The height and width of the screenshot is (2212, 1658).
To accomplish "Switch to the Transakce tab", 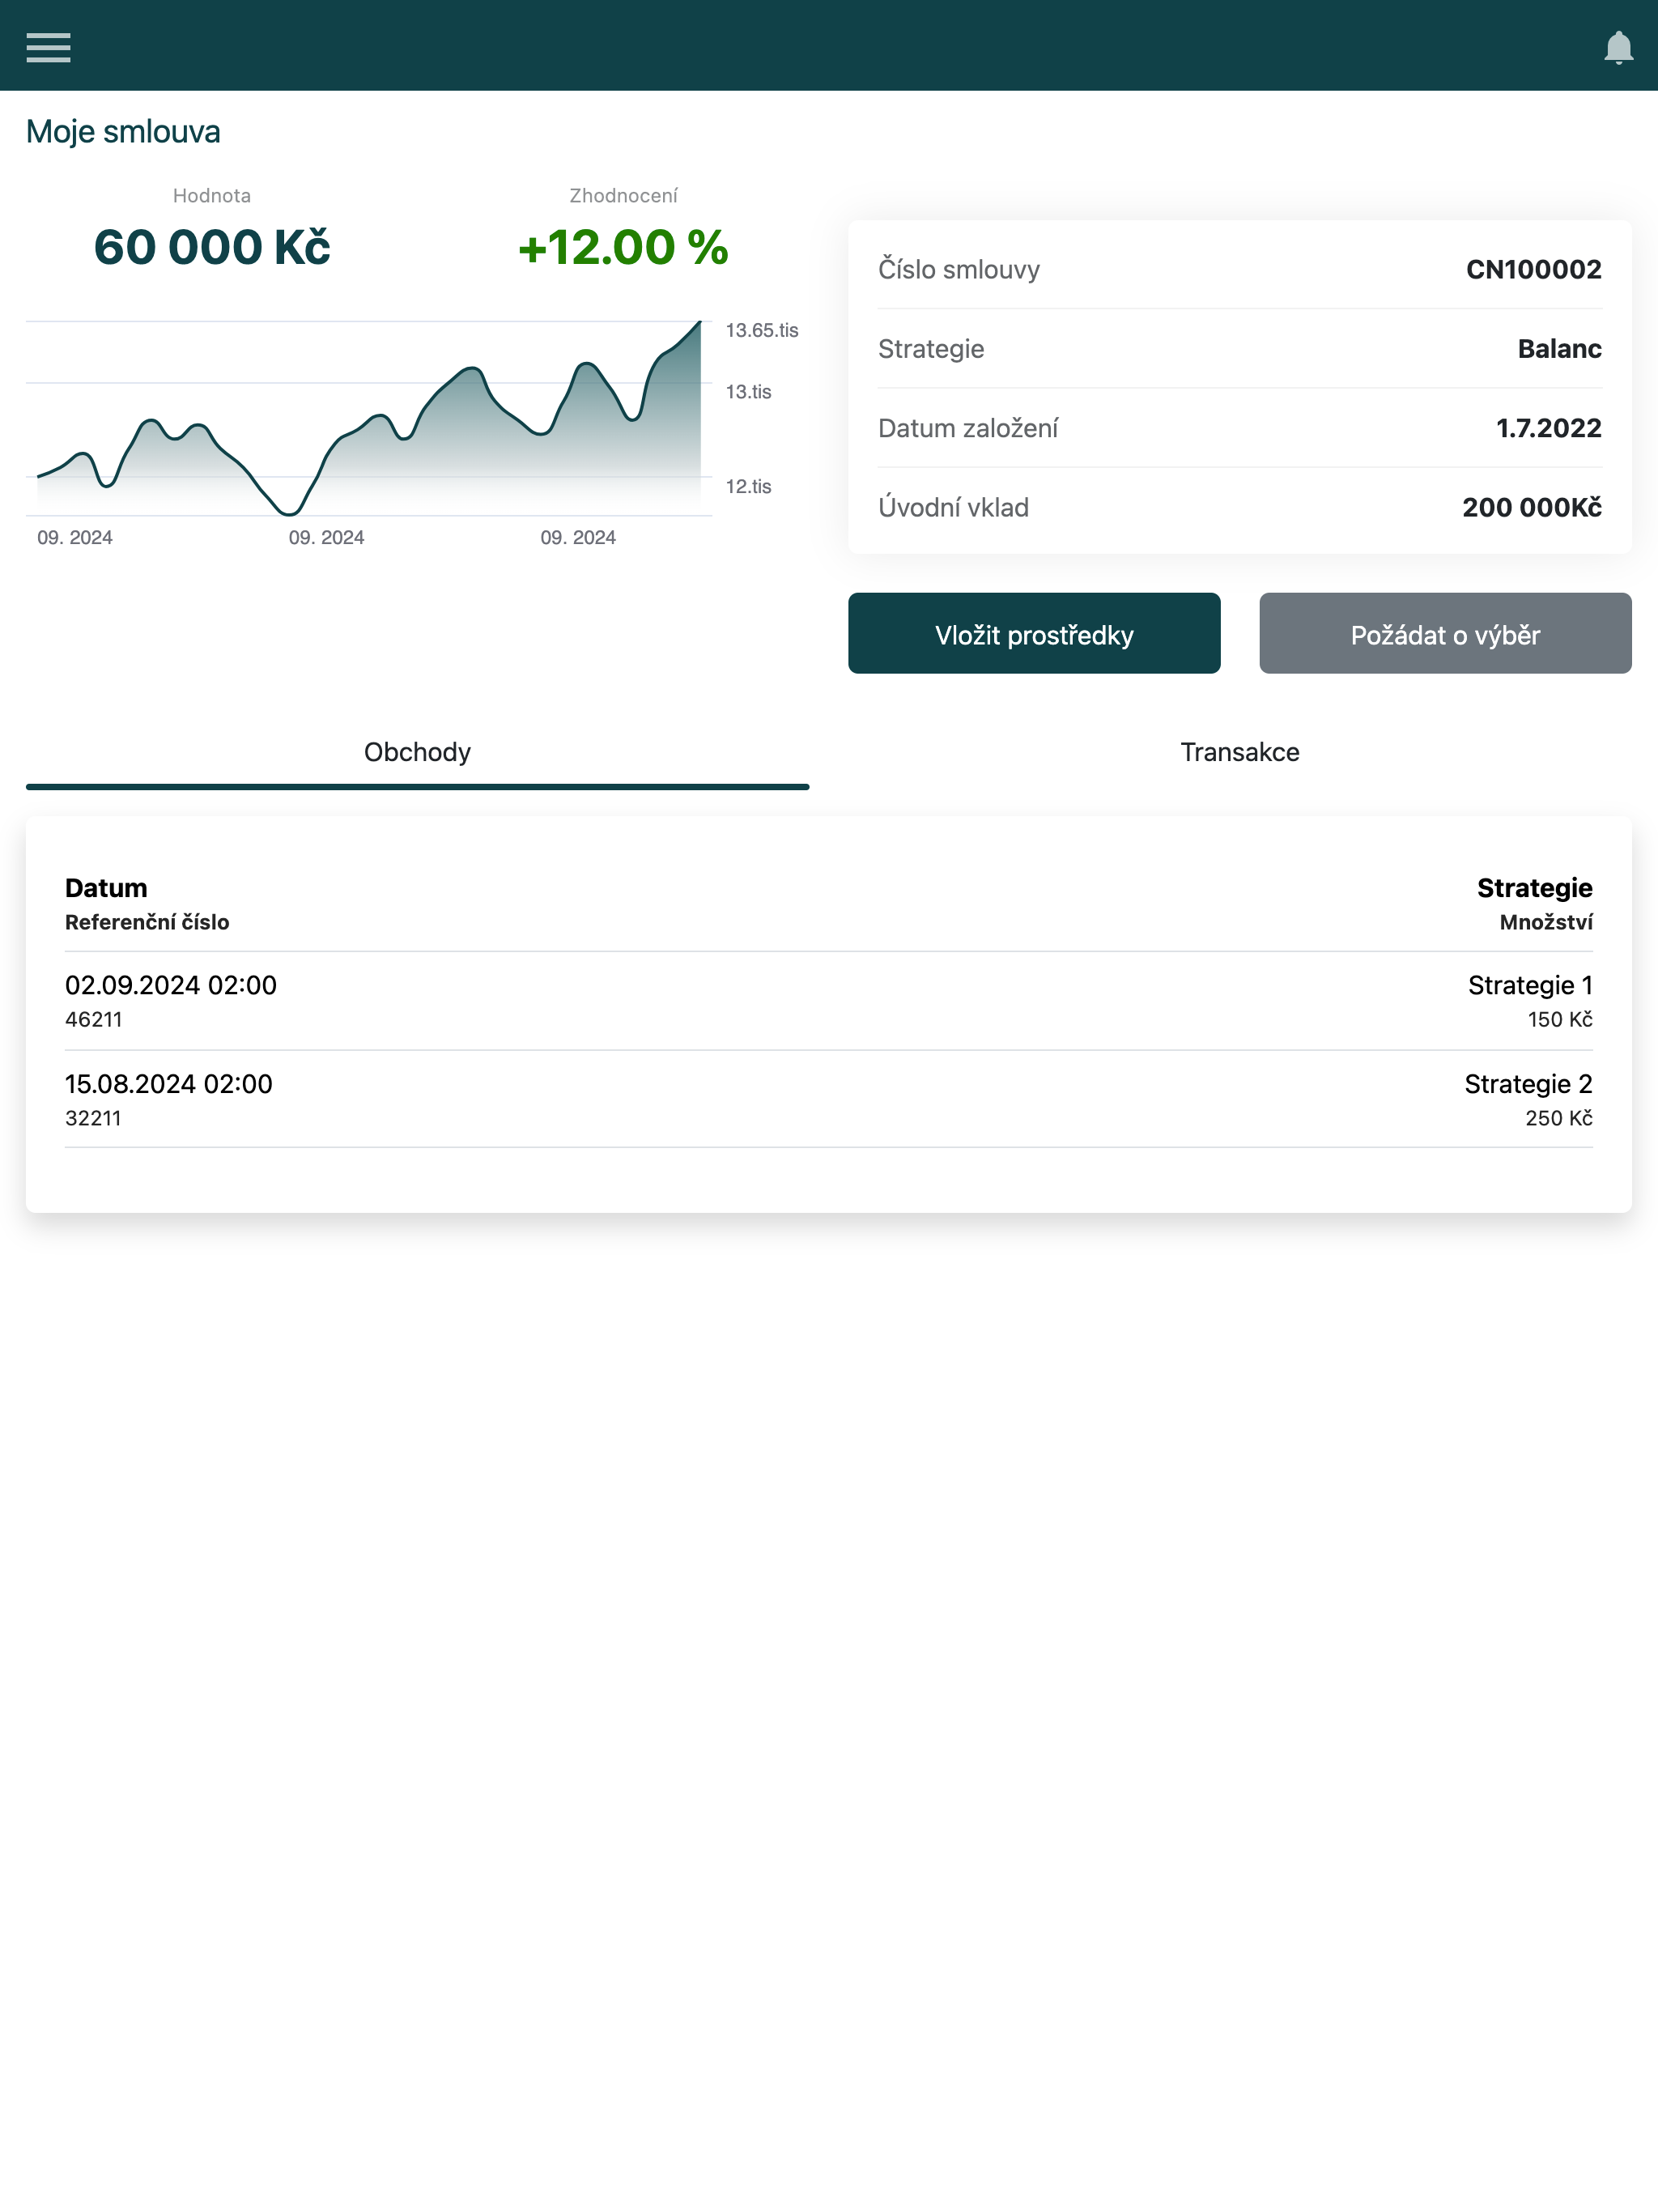I will coord(1240,752).
